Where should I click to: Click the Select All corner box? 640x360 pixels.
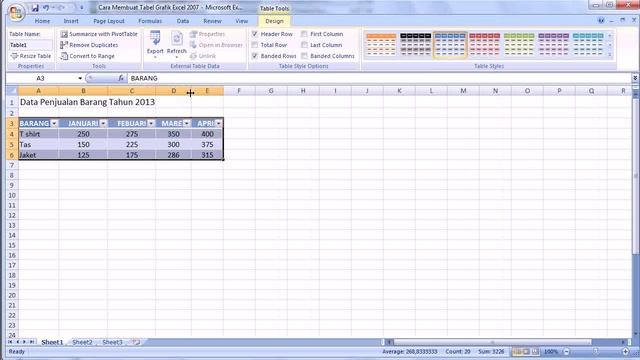pos(12,91)
